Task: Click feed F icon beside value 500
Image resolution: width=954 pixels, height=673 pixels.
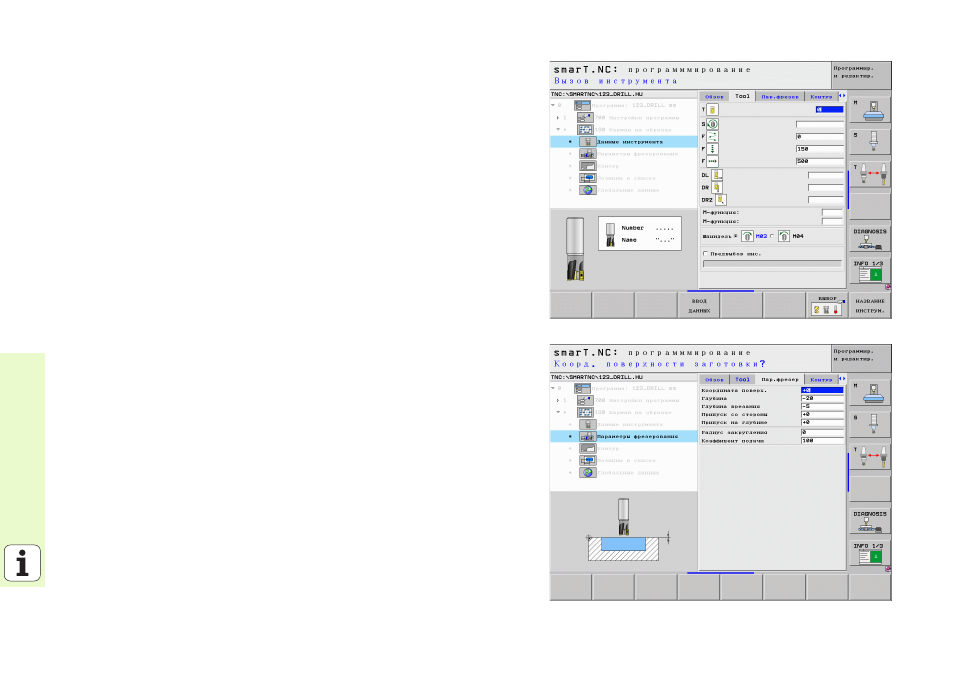Action: point(712,161)
